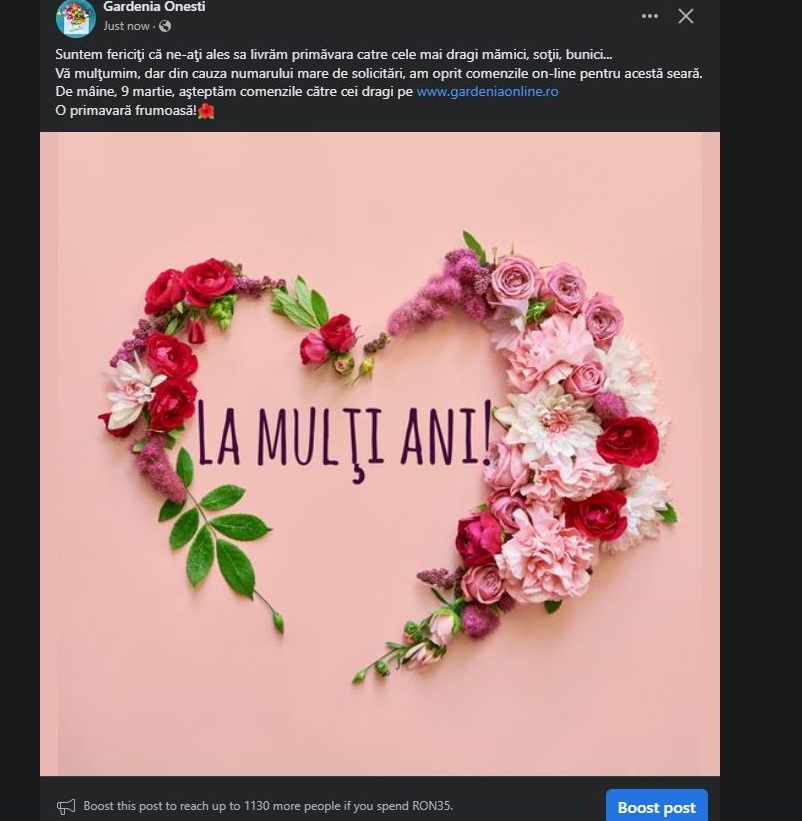Click the globe public audience icon

pyautogui.click(x=165, y=26)
